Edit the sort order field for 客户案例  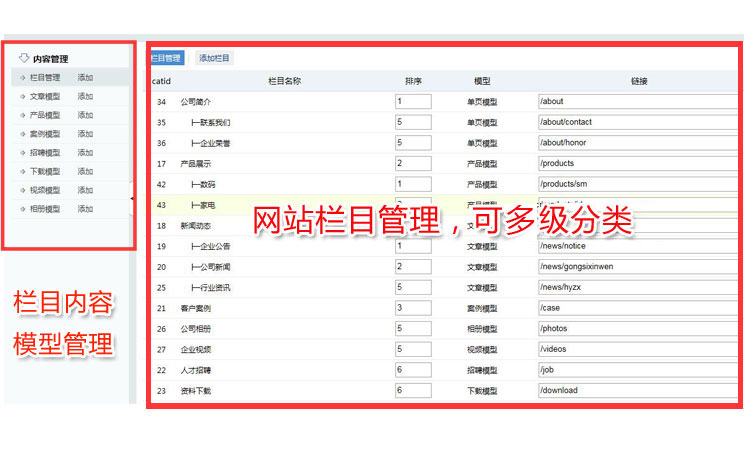tap(413, 307)
